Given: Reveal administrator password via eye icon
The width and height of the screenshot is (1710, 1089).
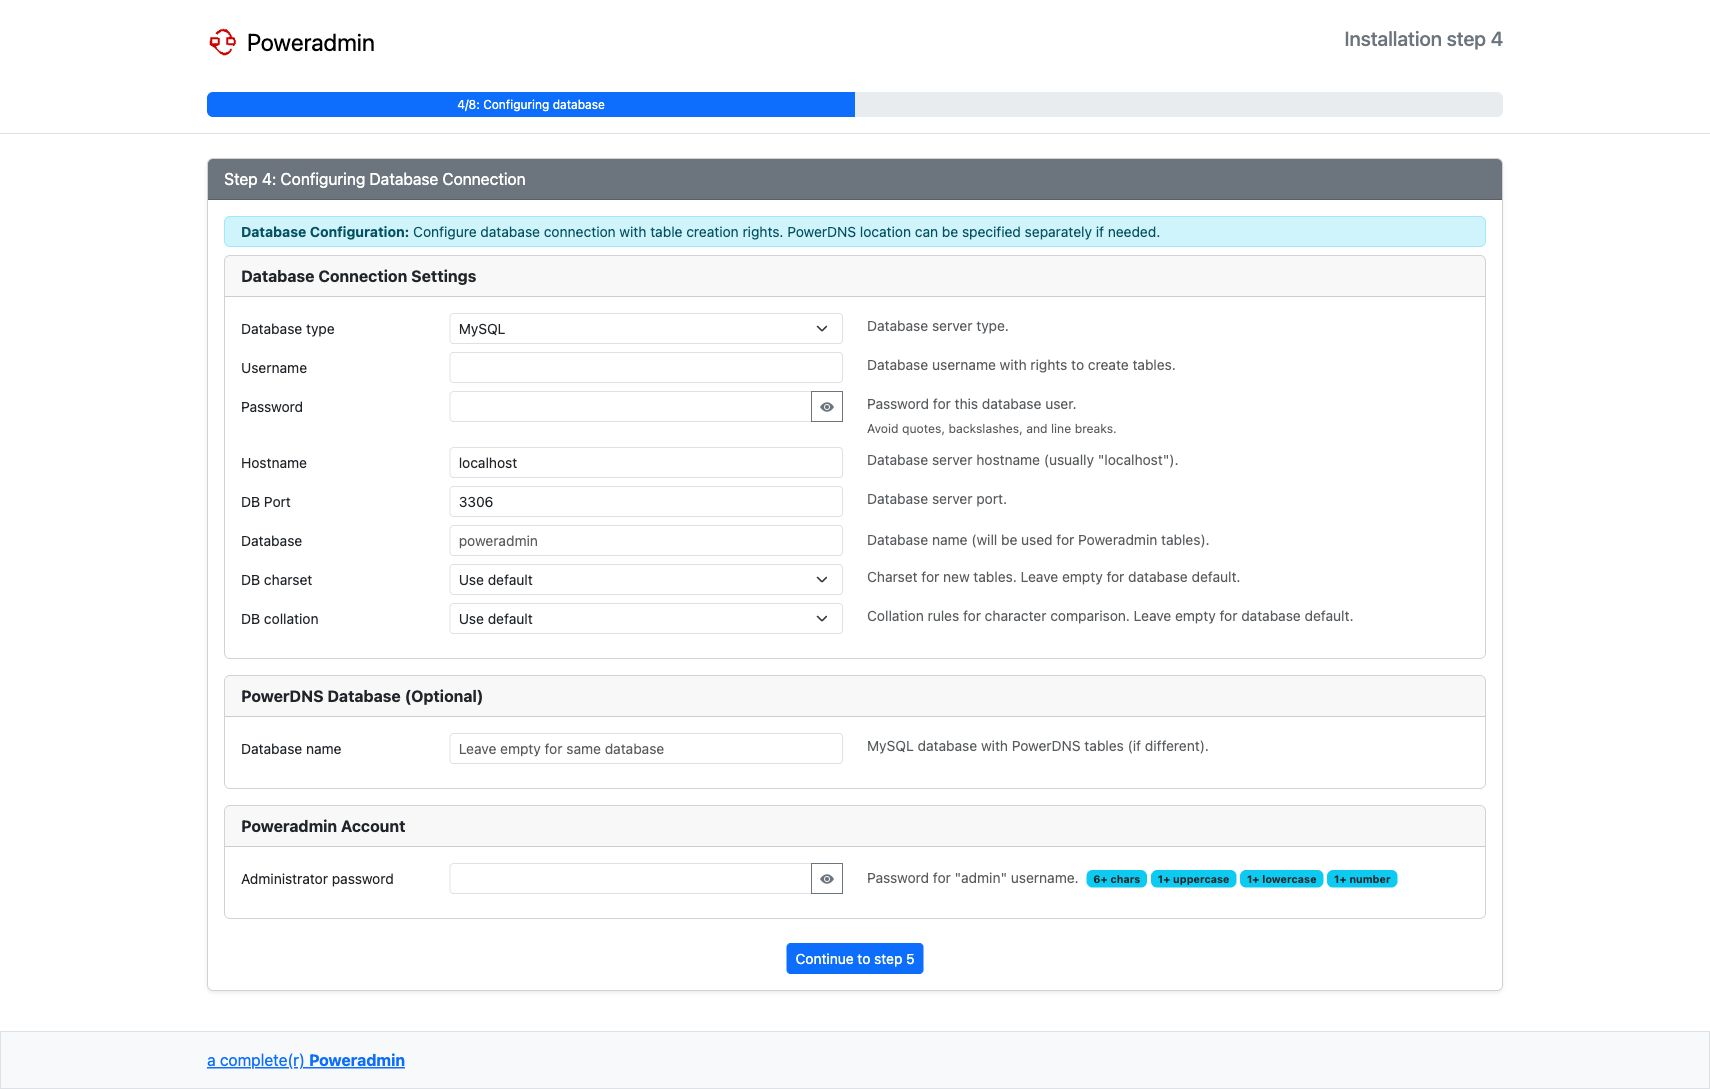Looking at the screenshot, I should tap(827, 879).
